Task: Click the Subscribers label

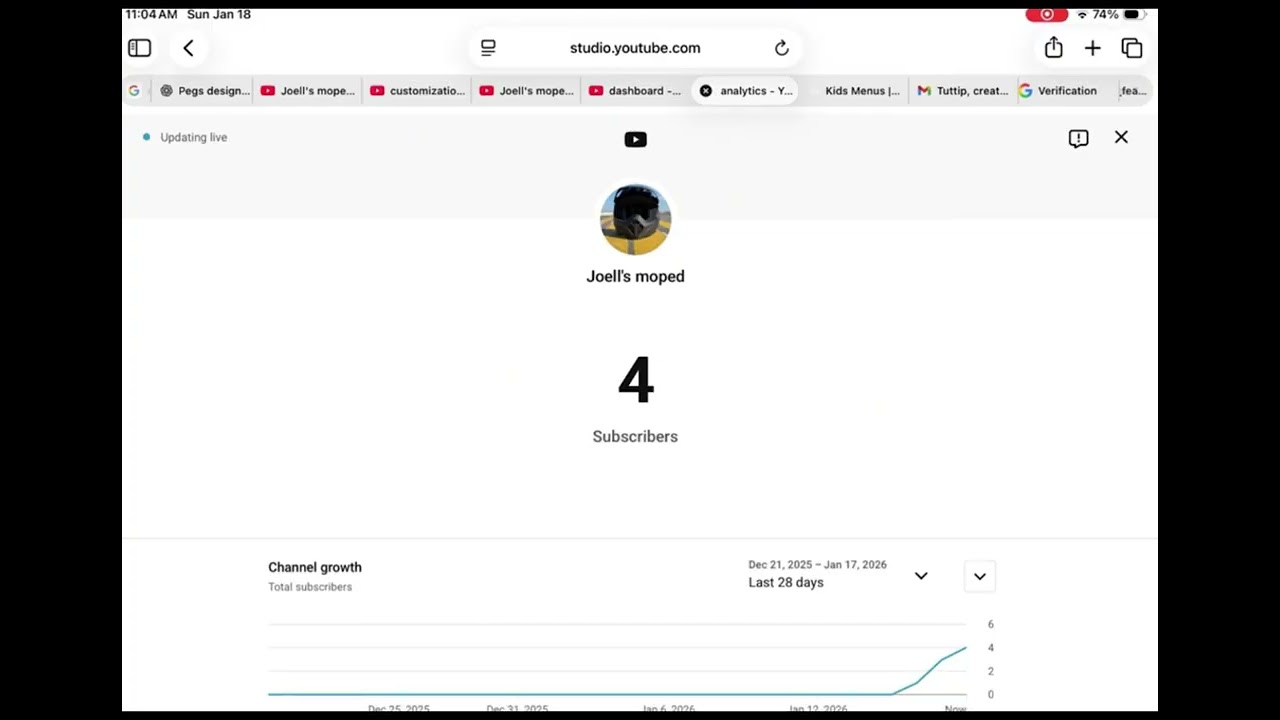Action: click(635, 437)
